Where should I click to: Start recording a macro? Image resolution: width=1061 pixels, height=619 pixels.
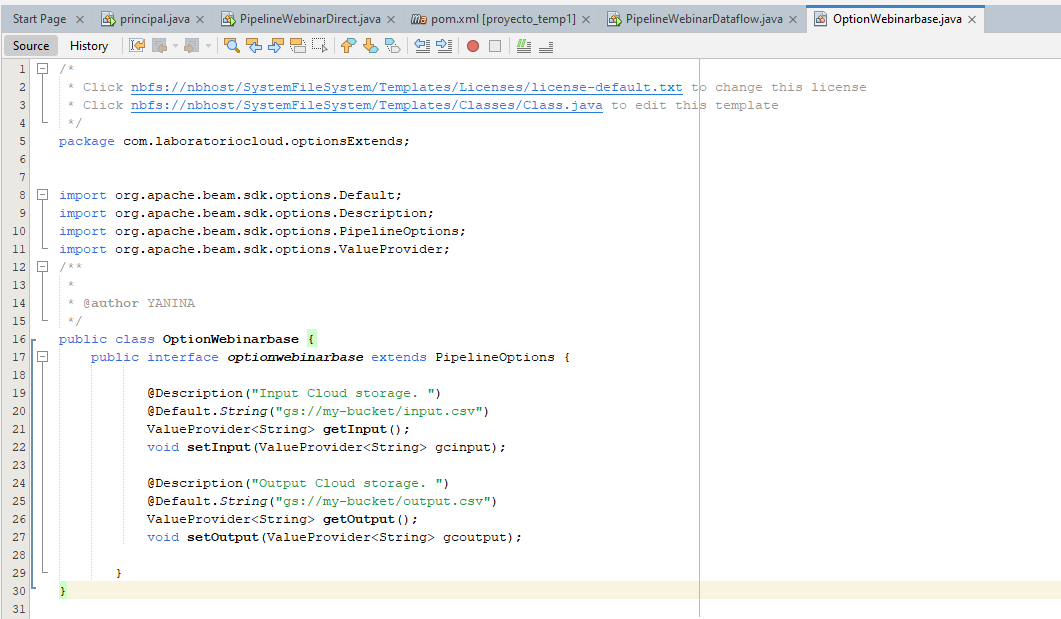(471, 46)
